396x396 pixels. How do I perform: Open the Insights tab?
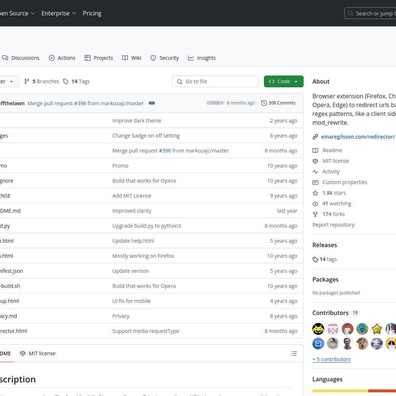point(202,58)
